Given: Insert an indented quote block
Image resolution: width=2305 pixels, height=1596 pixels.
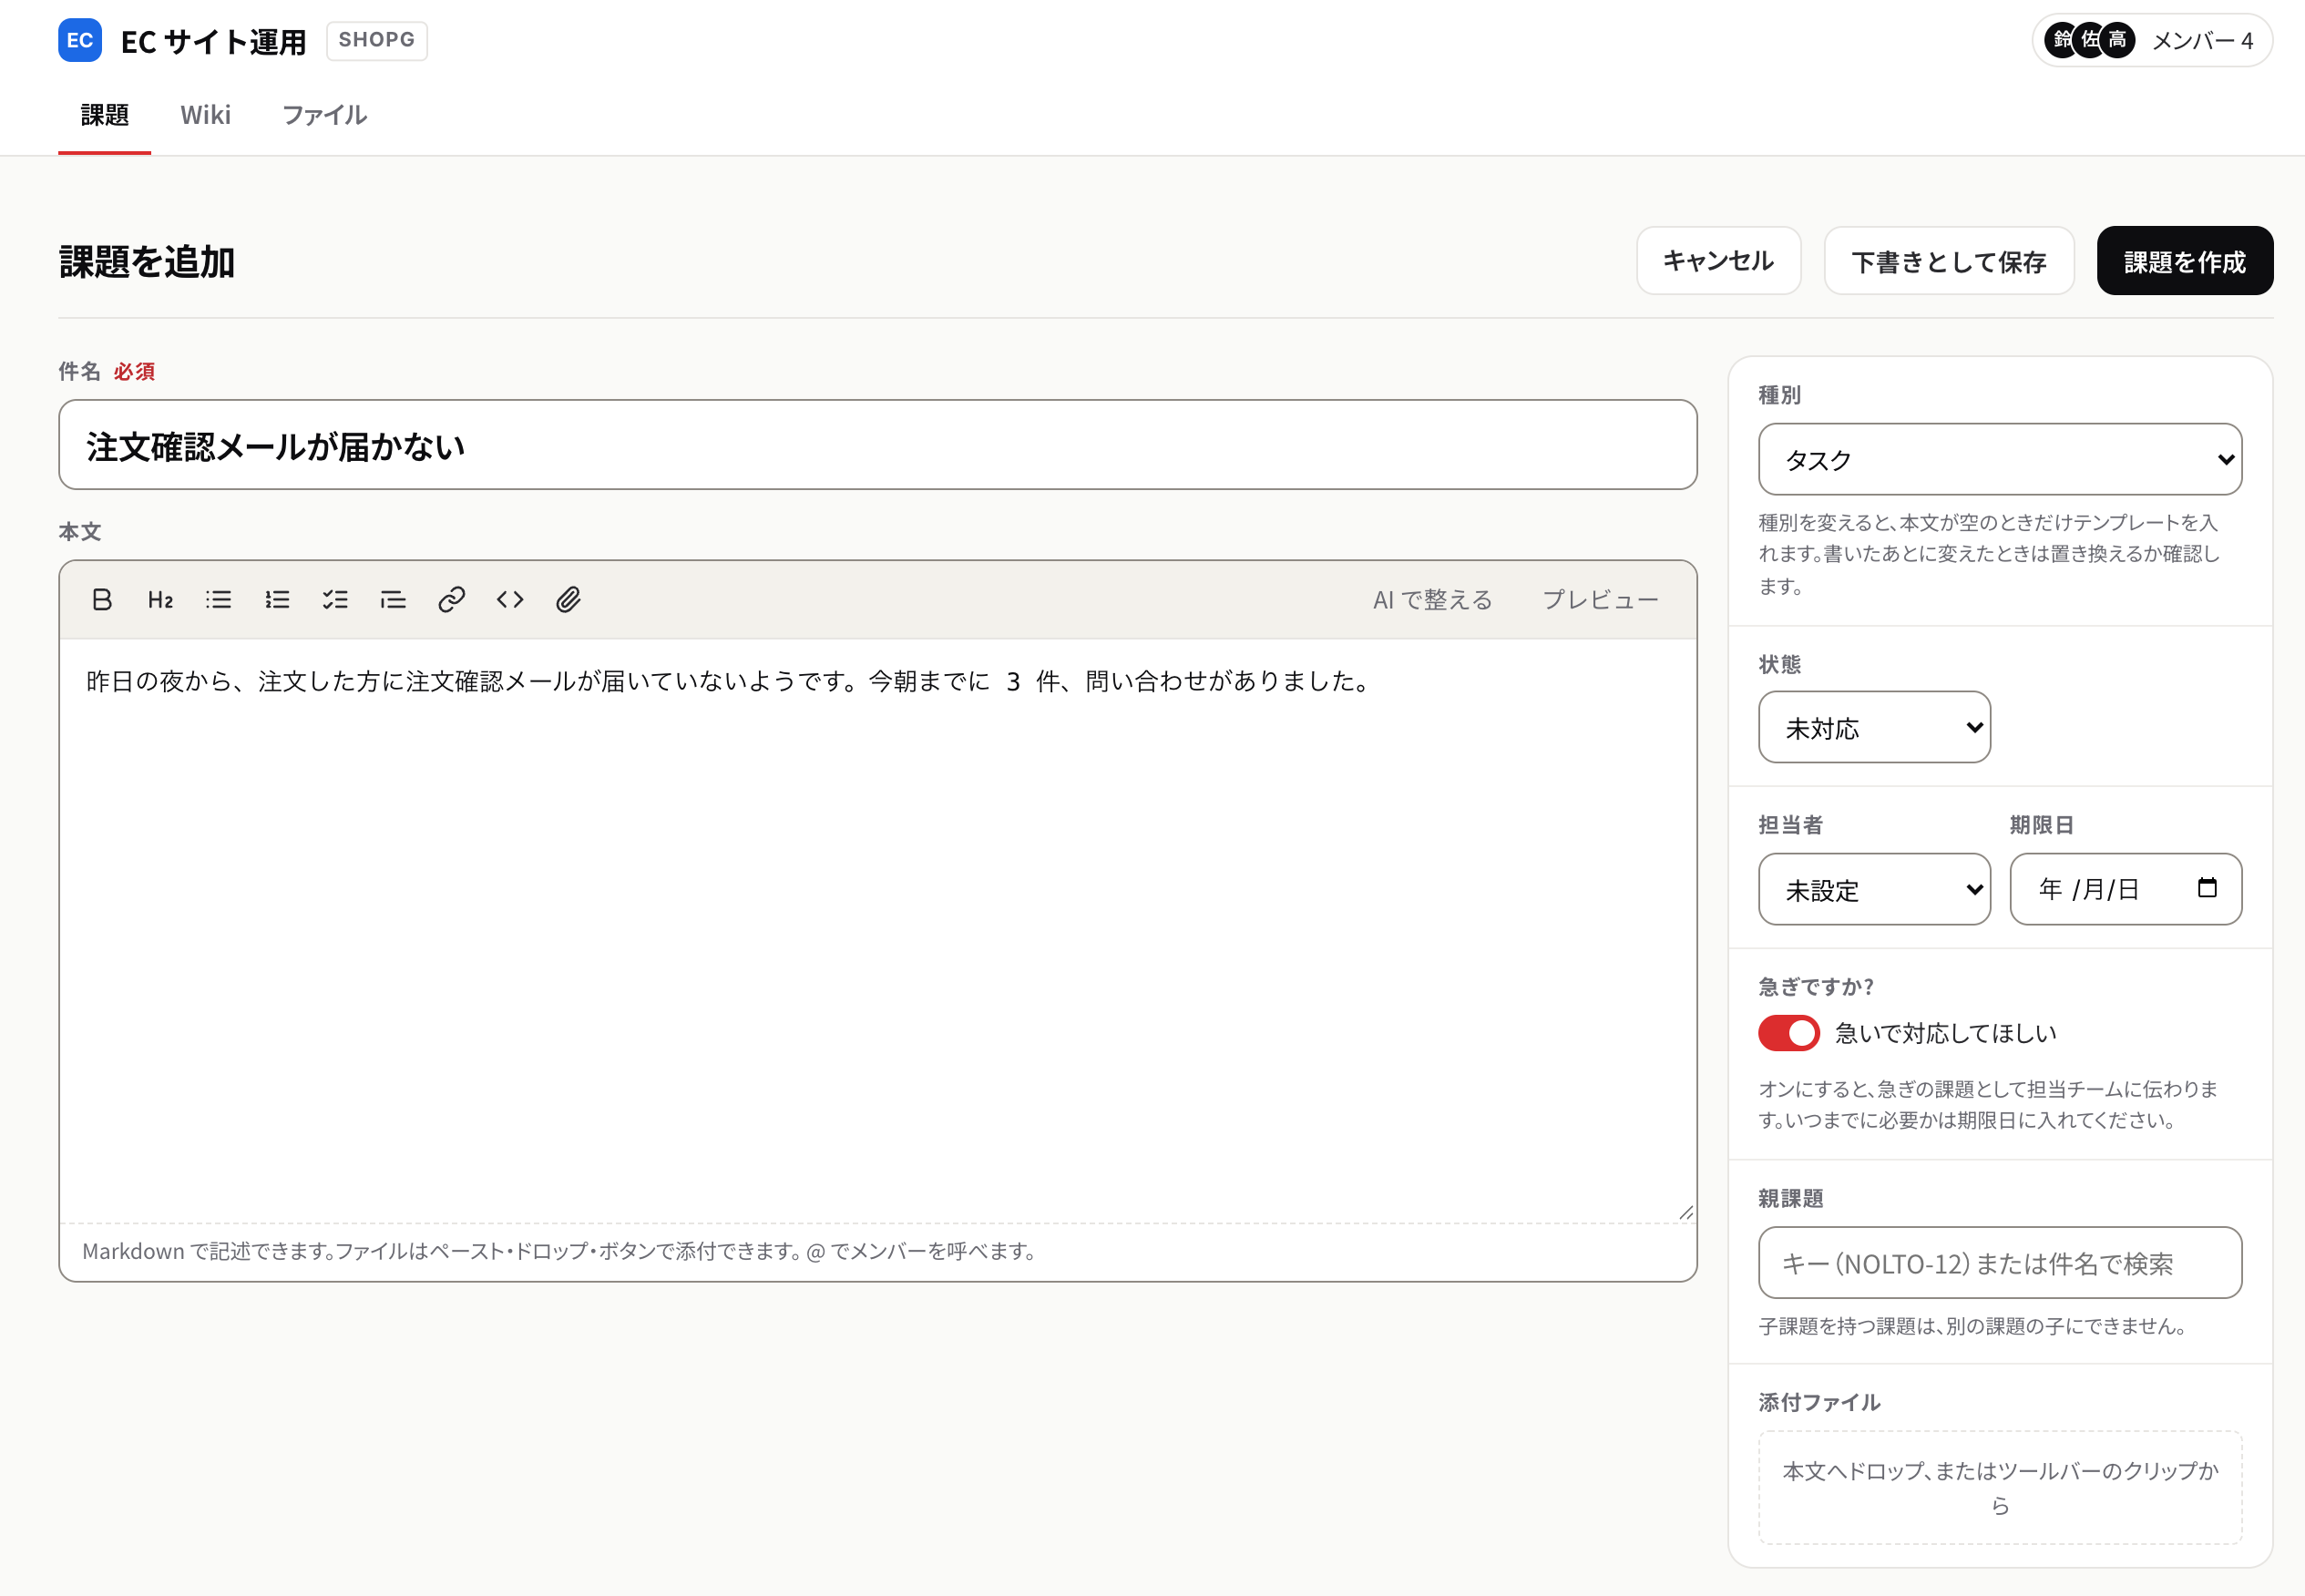Looking at the screenshot, I should pyautogui.click(x=393, y=599).
